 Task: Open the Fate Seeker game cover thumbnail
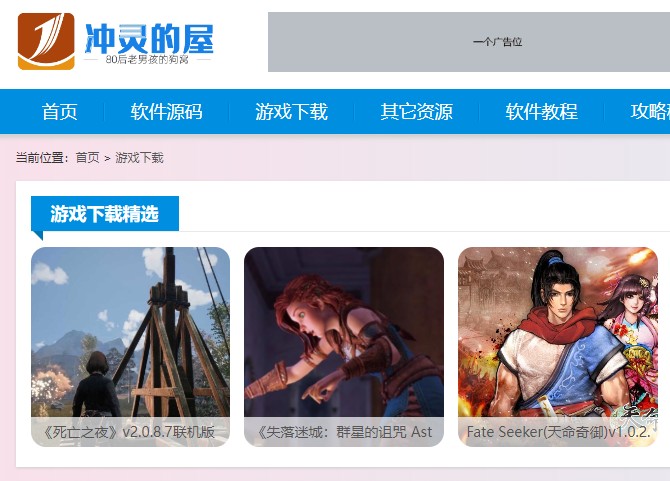click(558, 332)
